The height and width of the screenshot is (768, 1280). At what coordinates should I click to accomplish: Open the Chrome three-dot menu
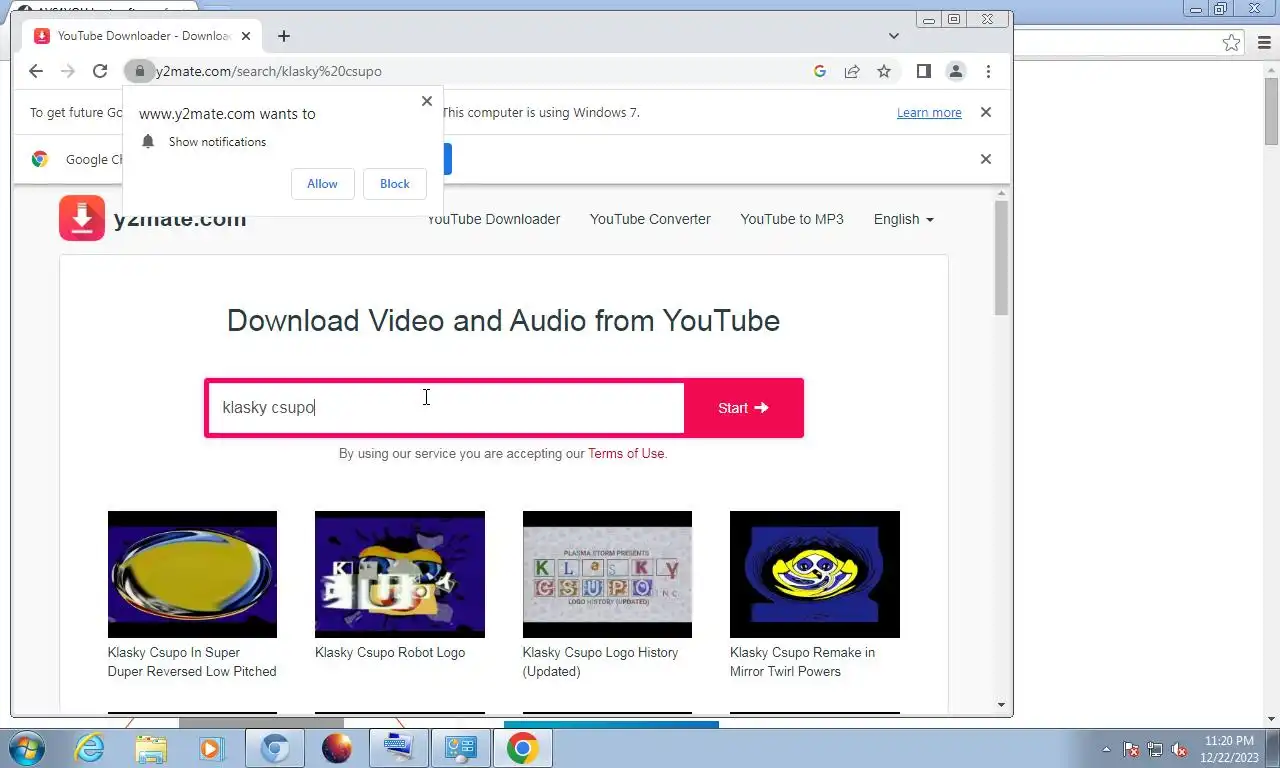coord(988,71)
